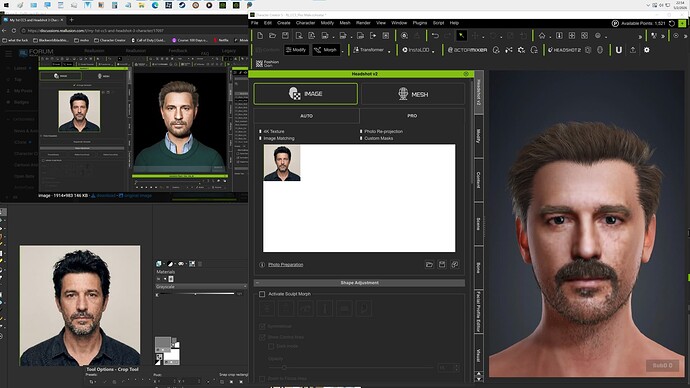The image size is (690, 388).
Task: Open the Morph button dropdown arrow
Action: coord(343,51)
